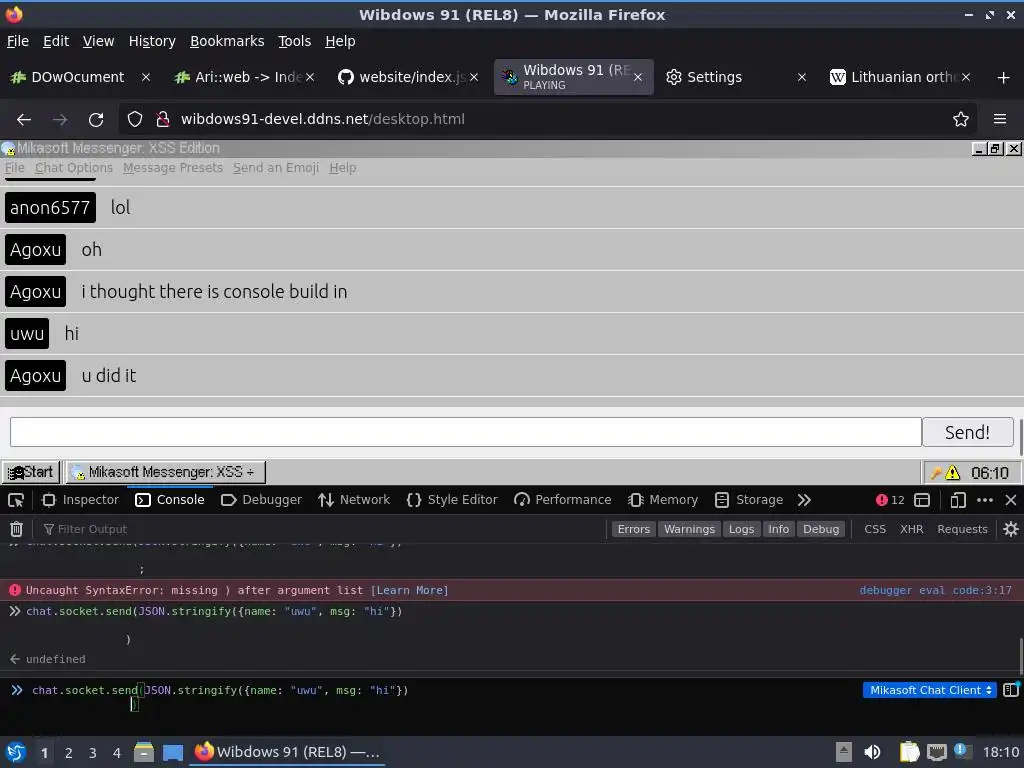
Task: Click the insecure connection padlock icon
Action: pyautogui.click(x=163, y=120)
